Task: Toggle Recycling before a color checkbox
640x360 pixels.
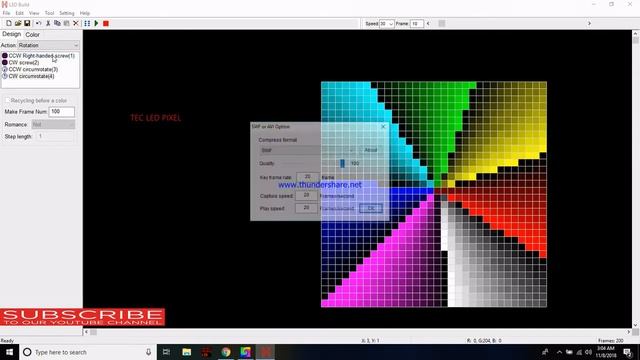Action: click(7, 100)
